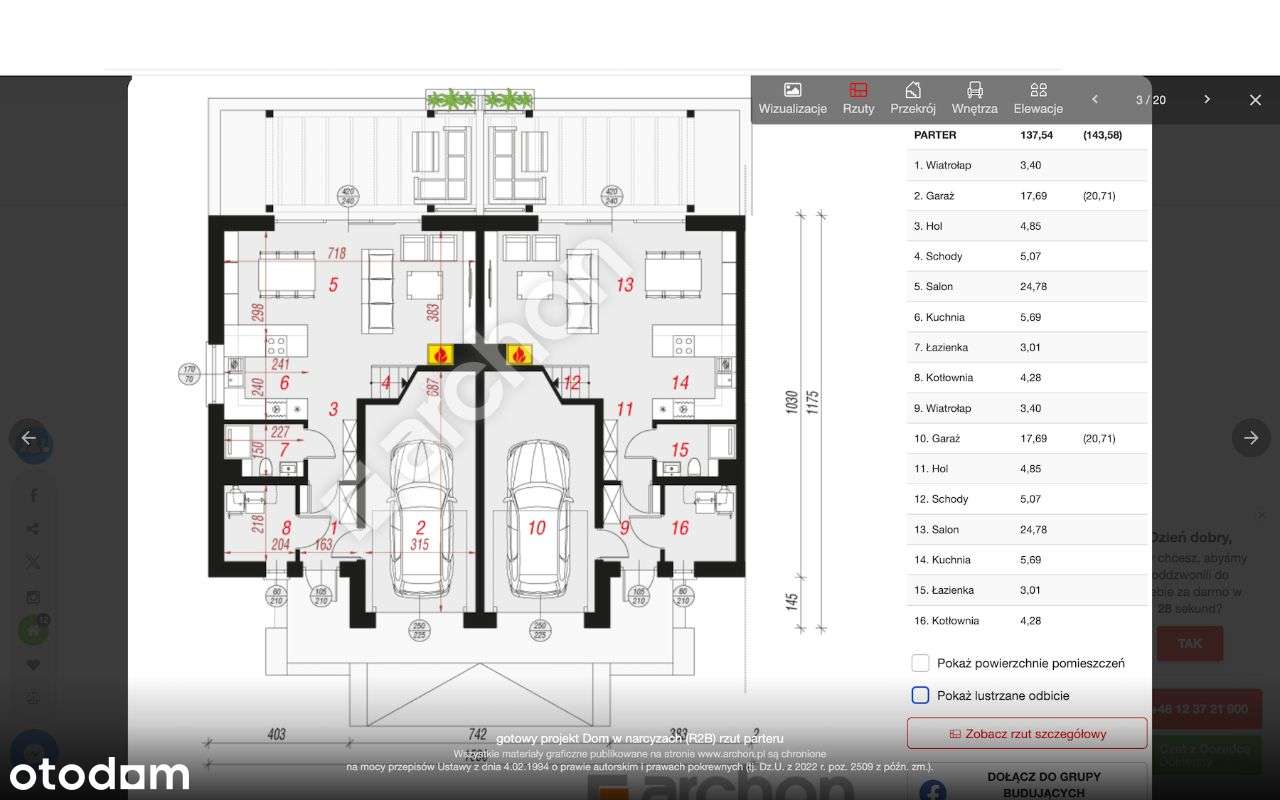Click the '2. Garaż' row text
Viewport: 1280px width, 800px height.
click(x=933, y=196)
